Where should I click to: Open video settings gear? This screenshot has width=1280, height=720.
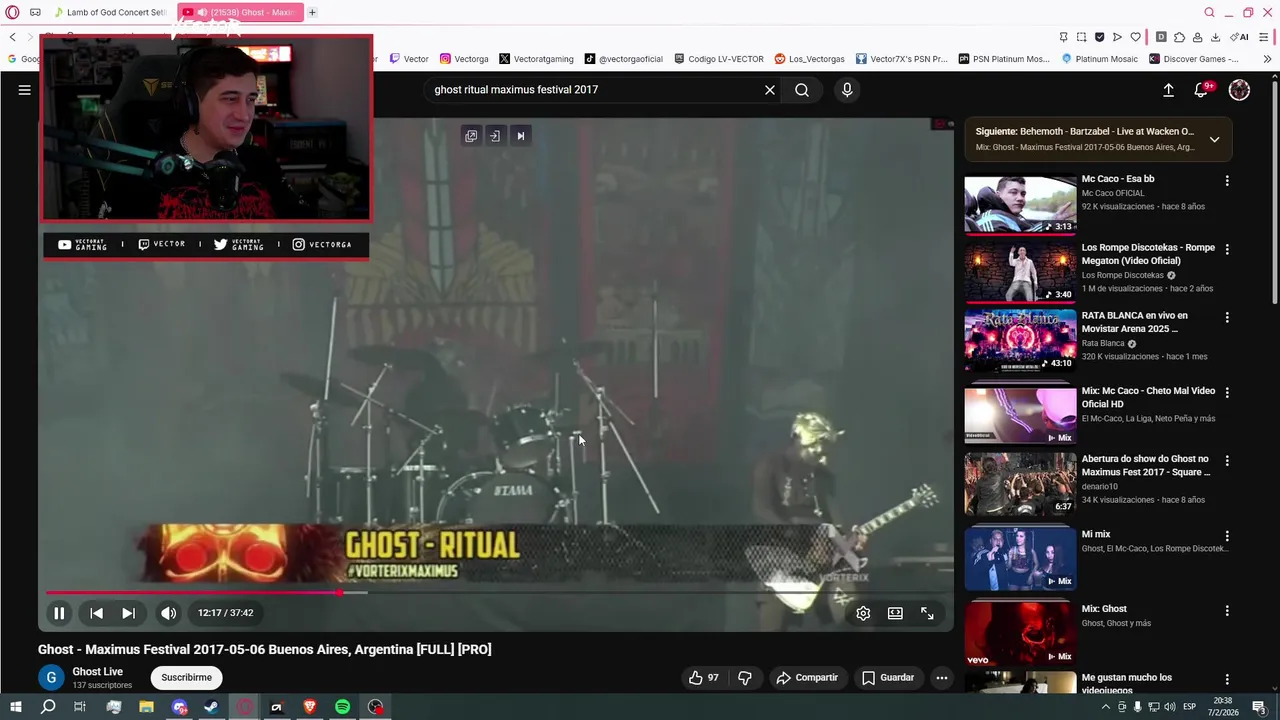click(x=863, y=613)
